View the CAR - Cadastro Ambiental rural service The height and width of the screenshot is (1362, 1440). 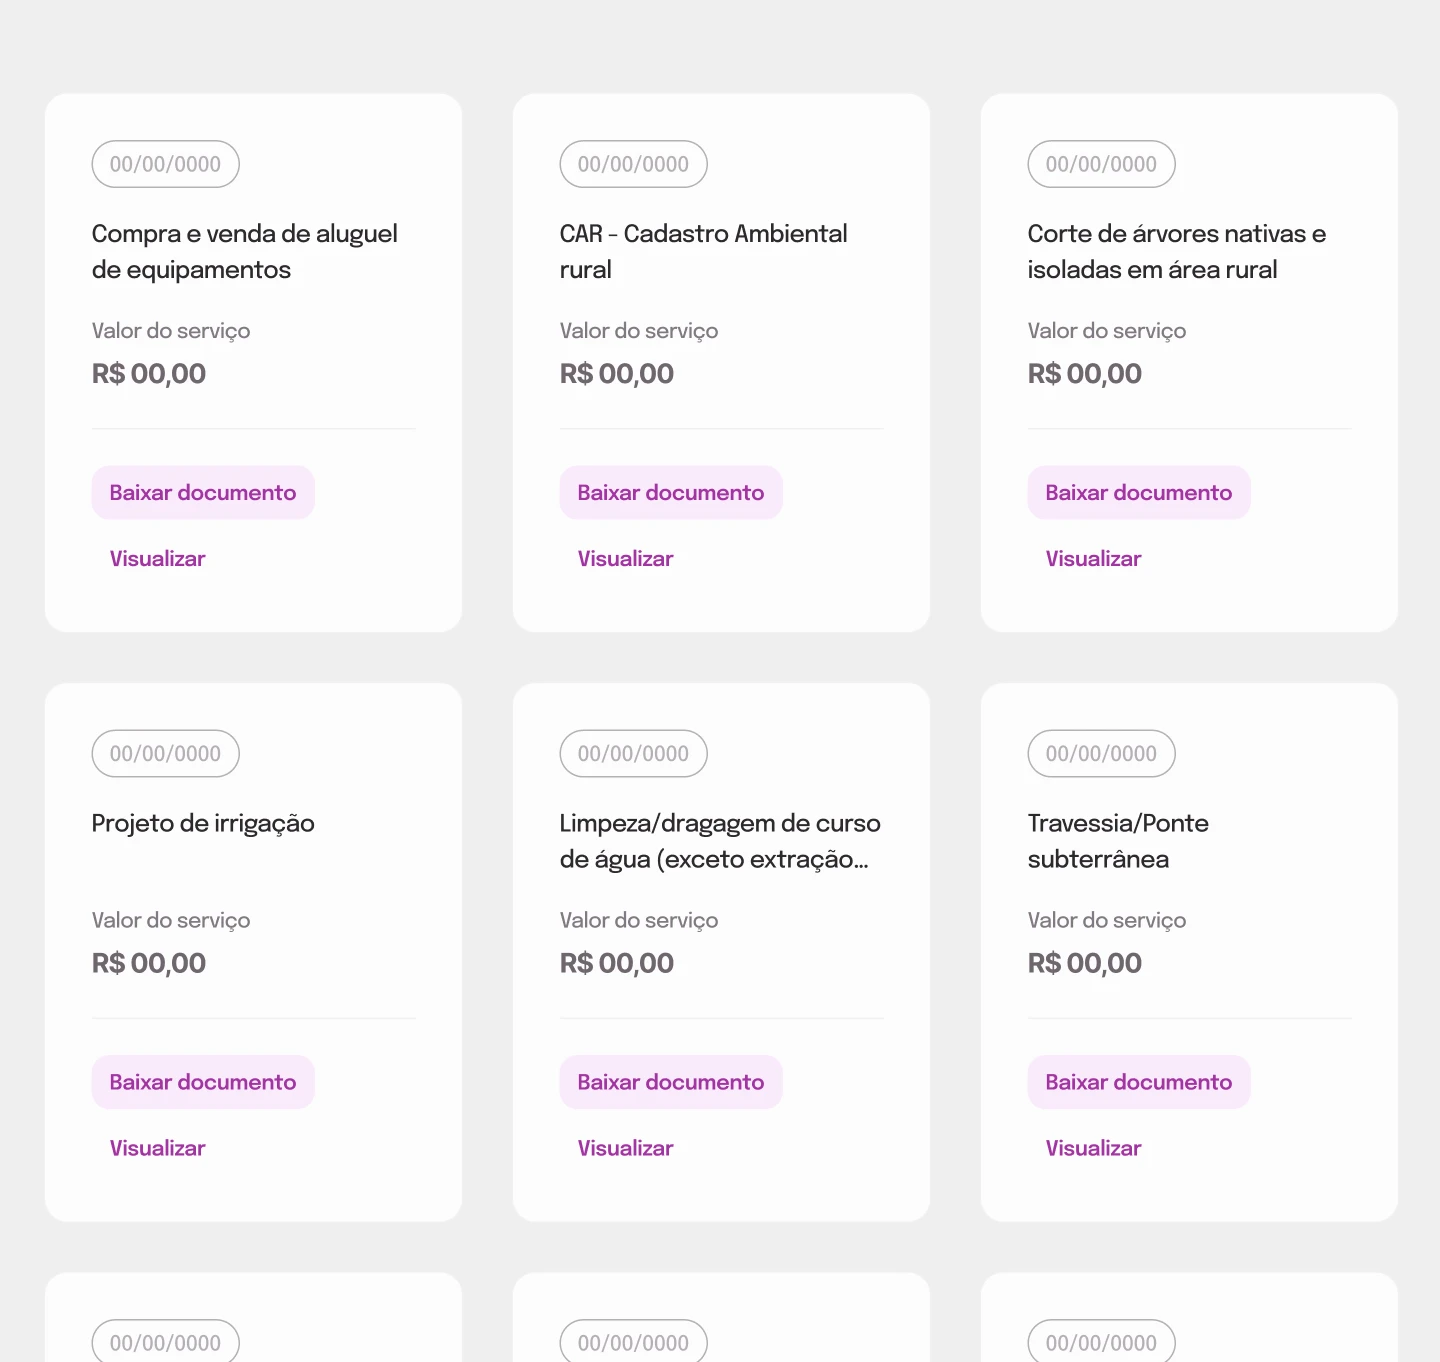coord(625,559)
